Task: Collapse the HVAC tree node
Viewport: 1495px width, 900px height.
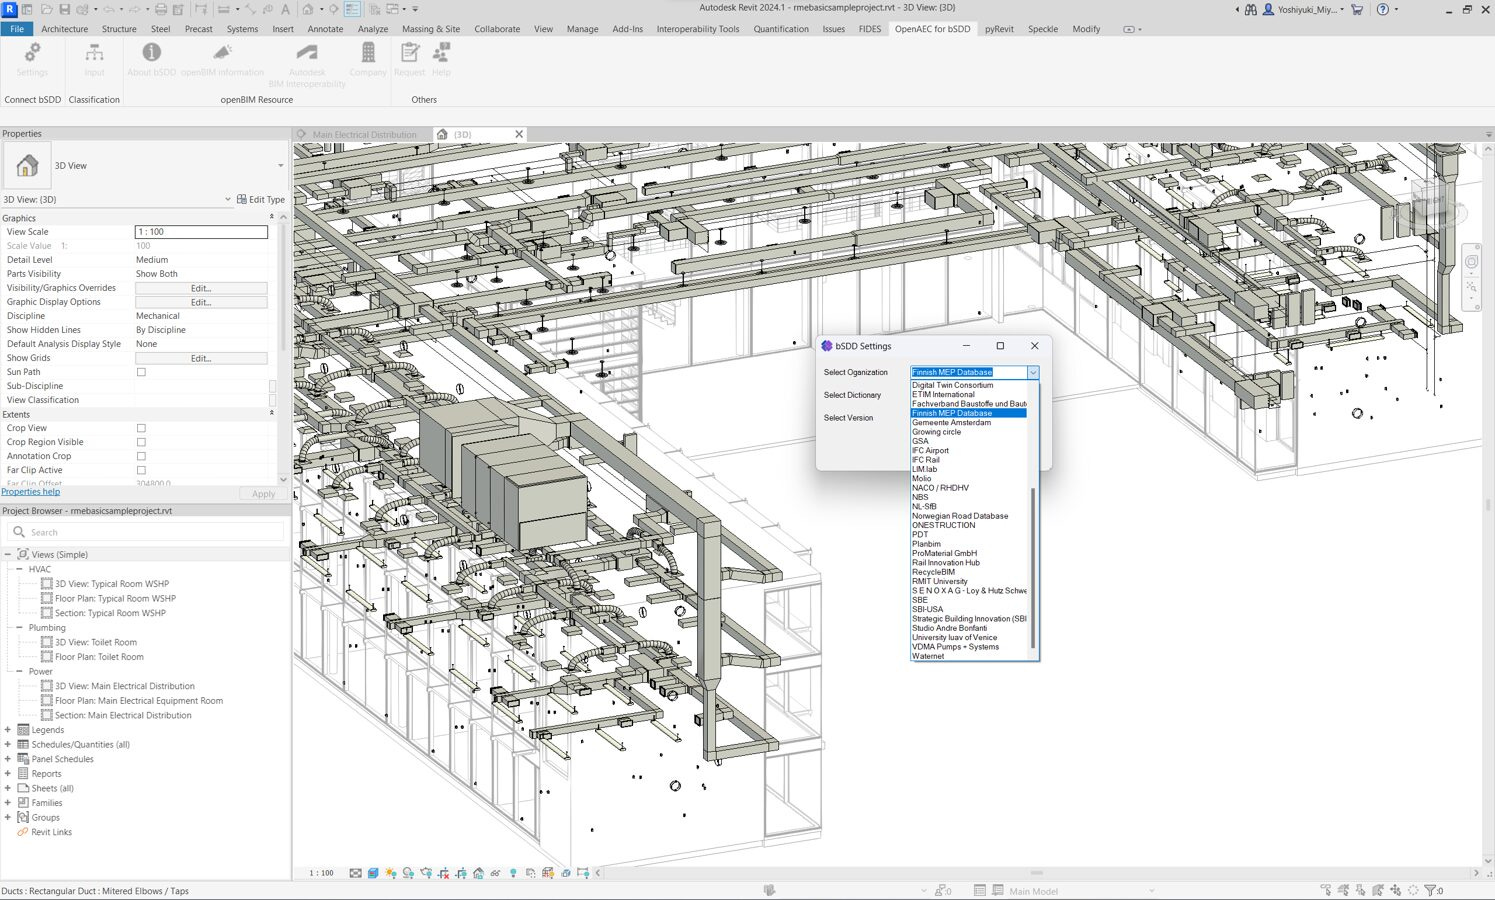Action: pyautogui.click(x=19, y=569)
